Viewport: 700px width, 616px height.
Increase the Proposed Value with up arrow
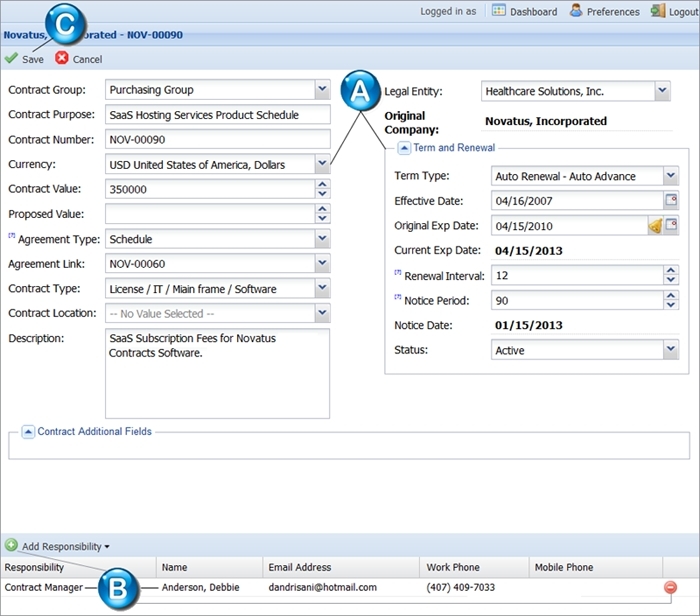pyautogui.click(x=322, y=209)
